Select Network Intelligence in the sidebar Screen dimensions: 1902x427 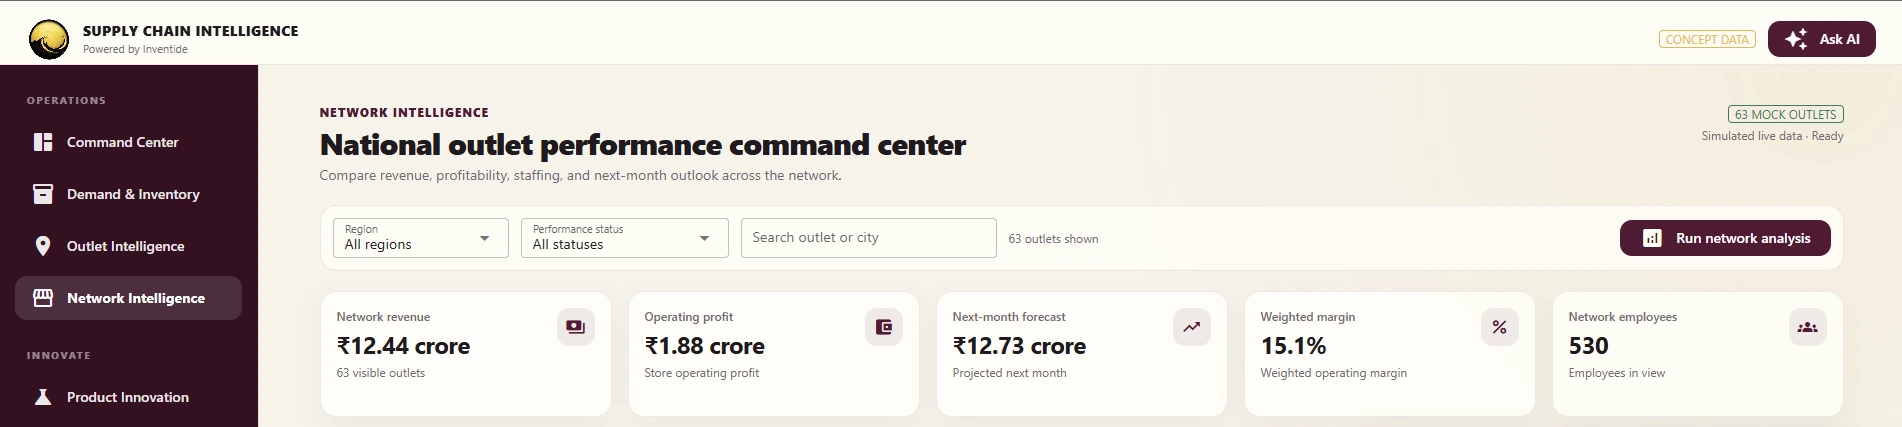[128, 298]
